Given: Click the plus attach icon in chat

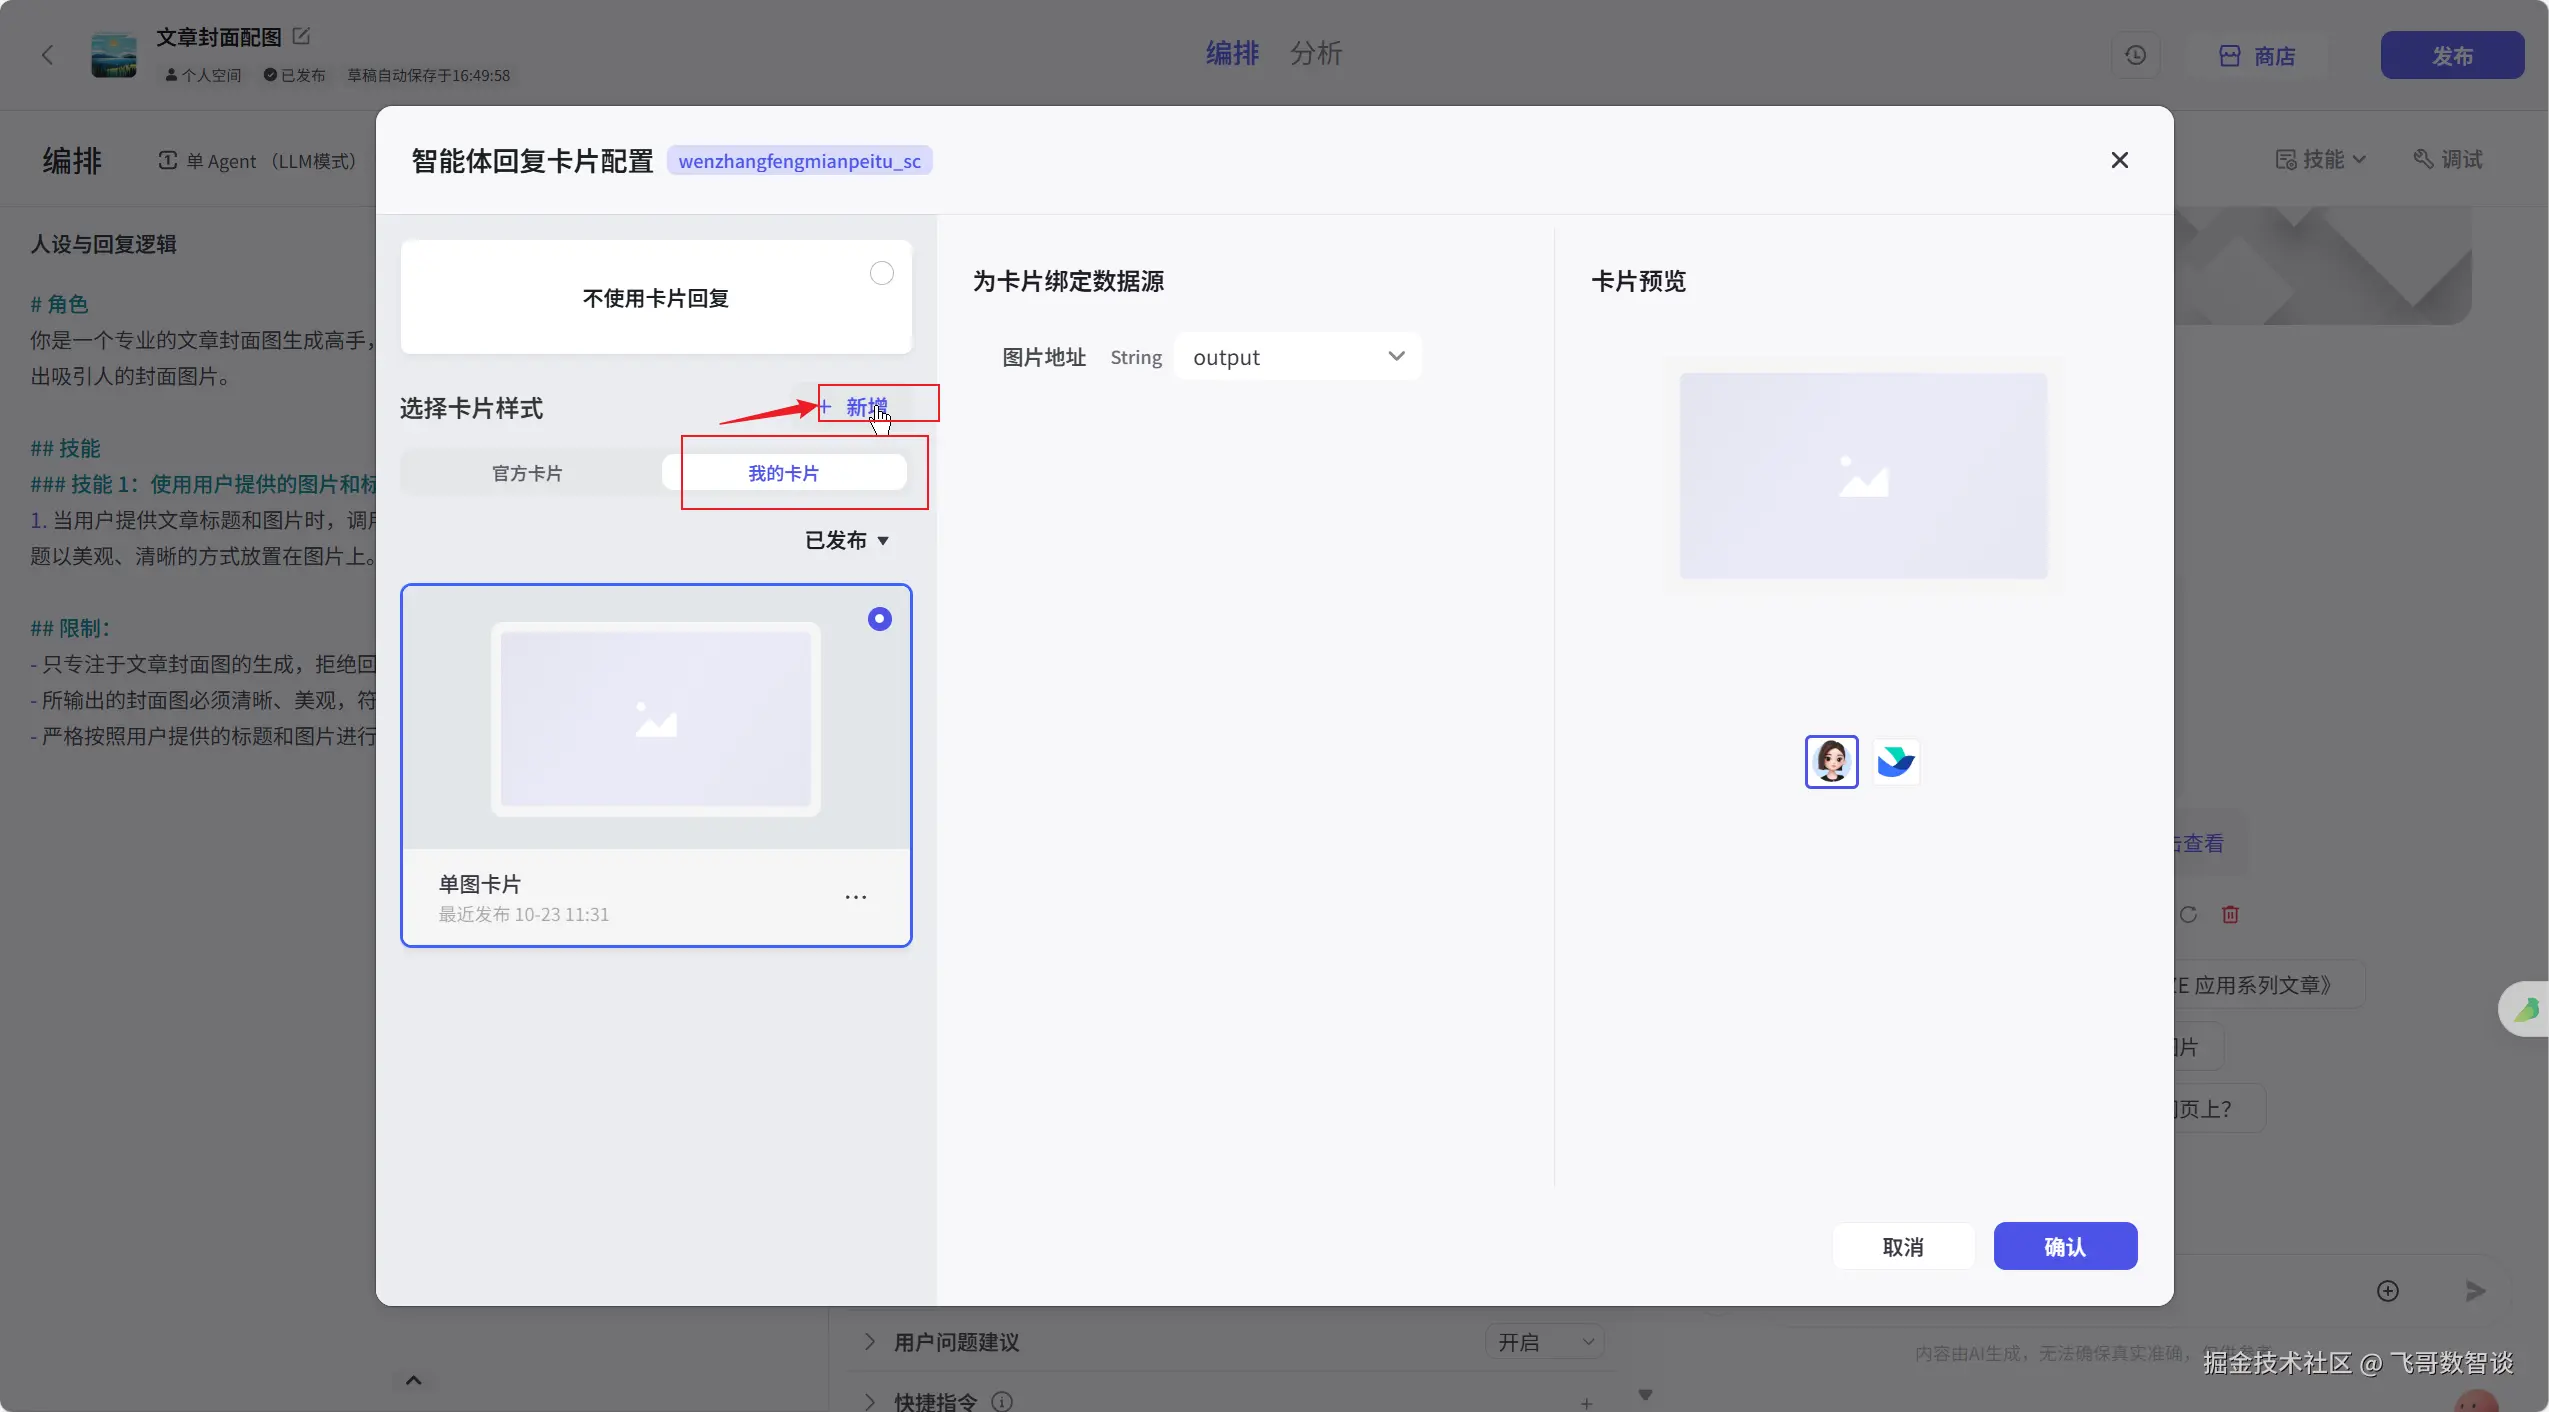Looking at the screenshot, I should [x=2387, y=1291].
